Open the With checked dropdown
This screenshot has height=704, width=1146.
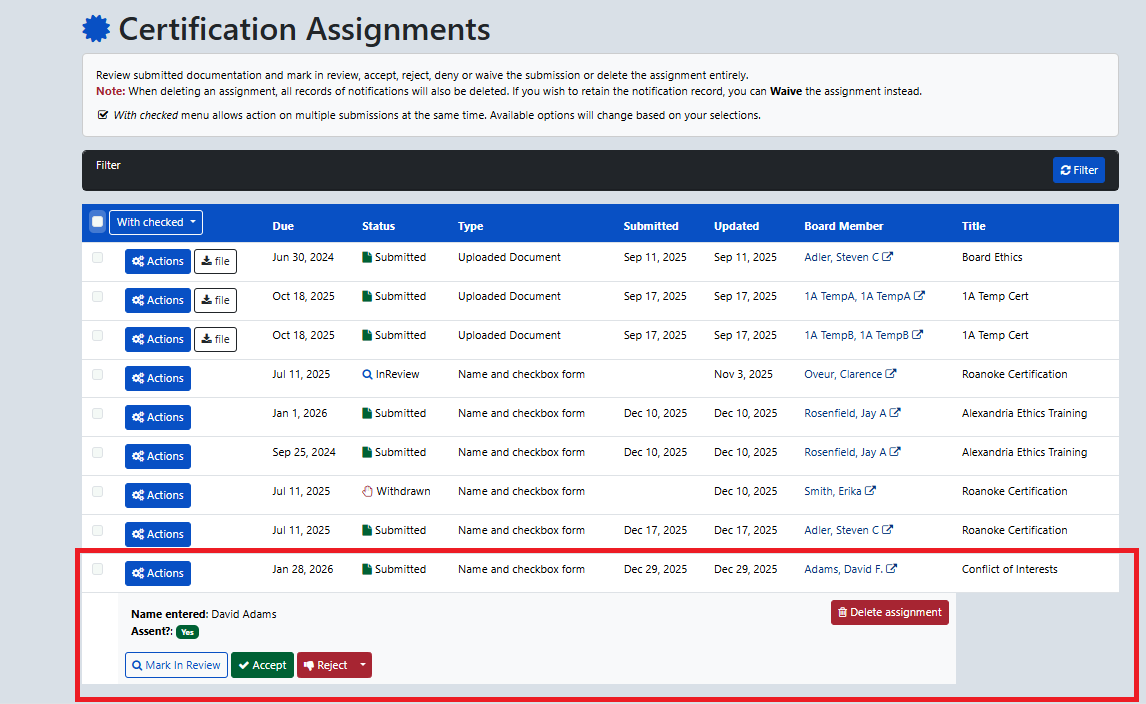[155, 222]
